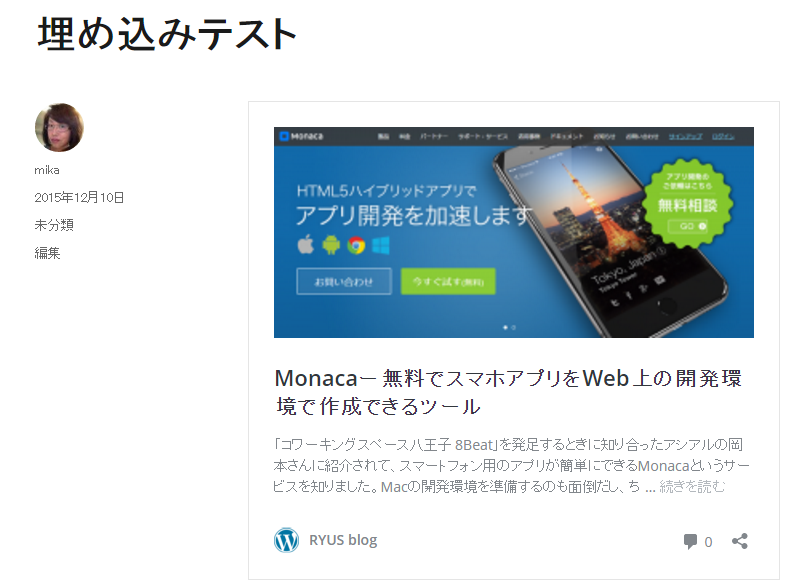The image size is (787, 585).
Task: Click the Chrome icon in the preview image
Action: click(356, 245)
